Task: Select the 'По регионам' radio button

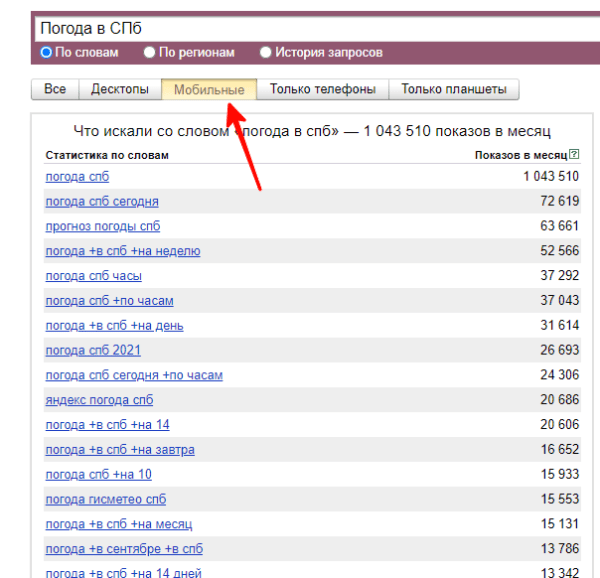Action: (x=149, y=52)
